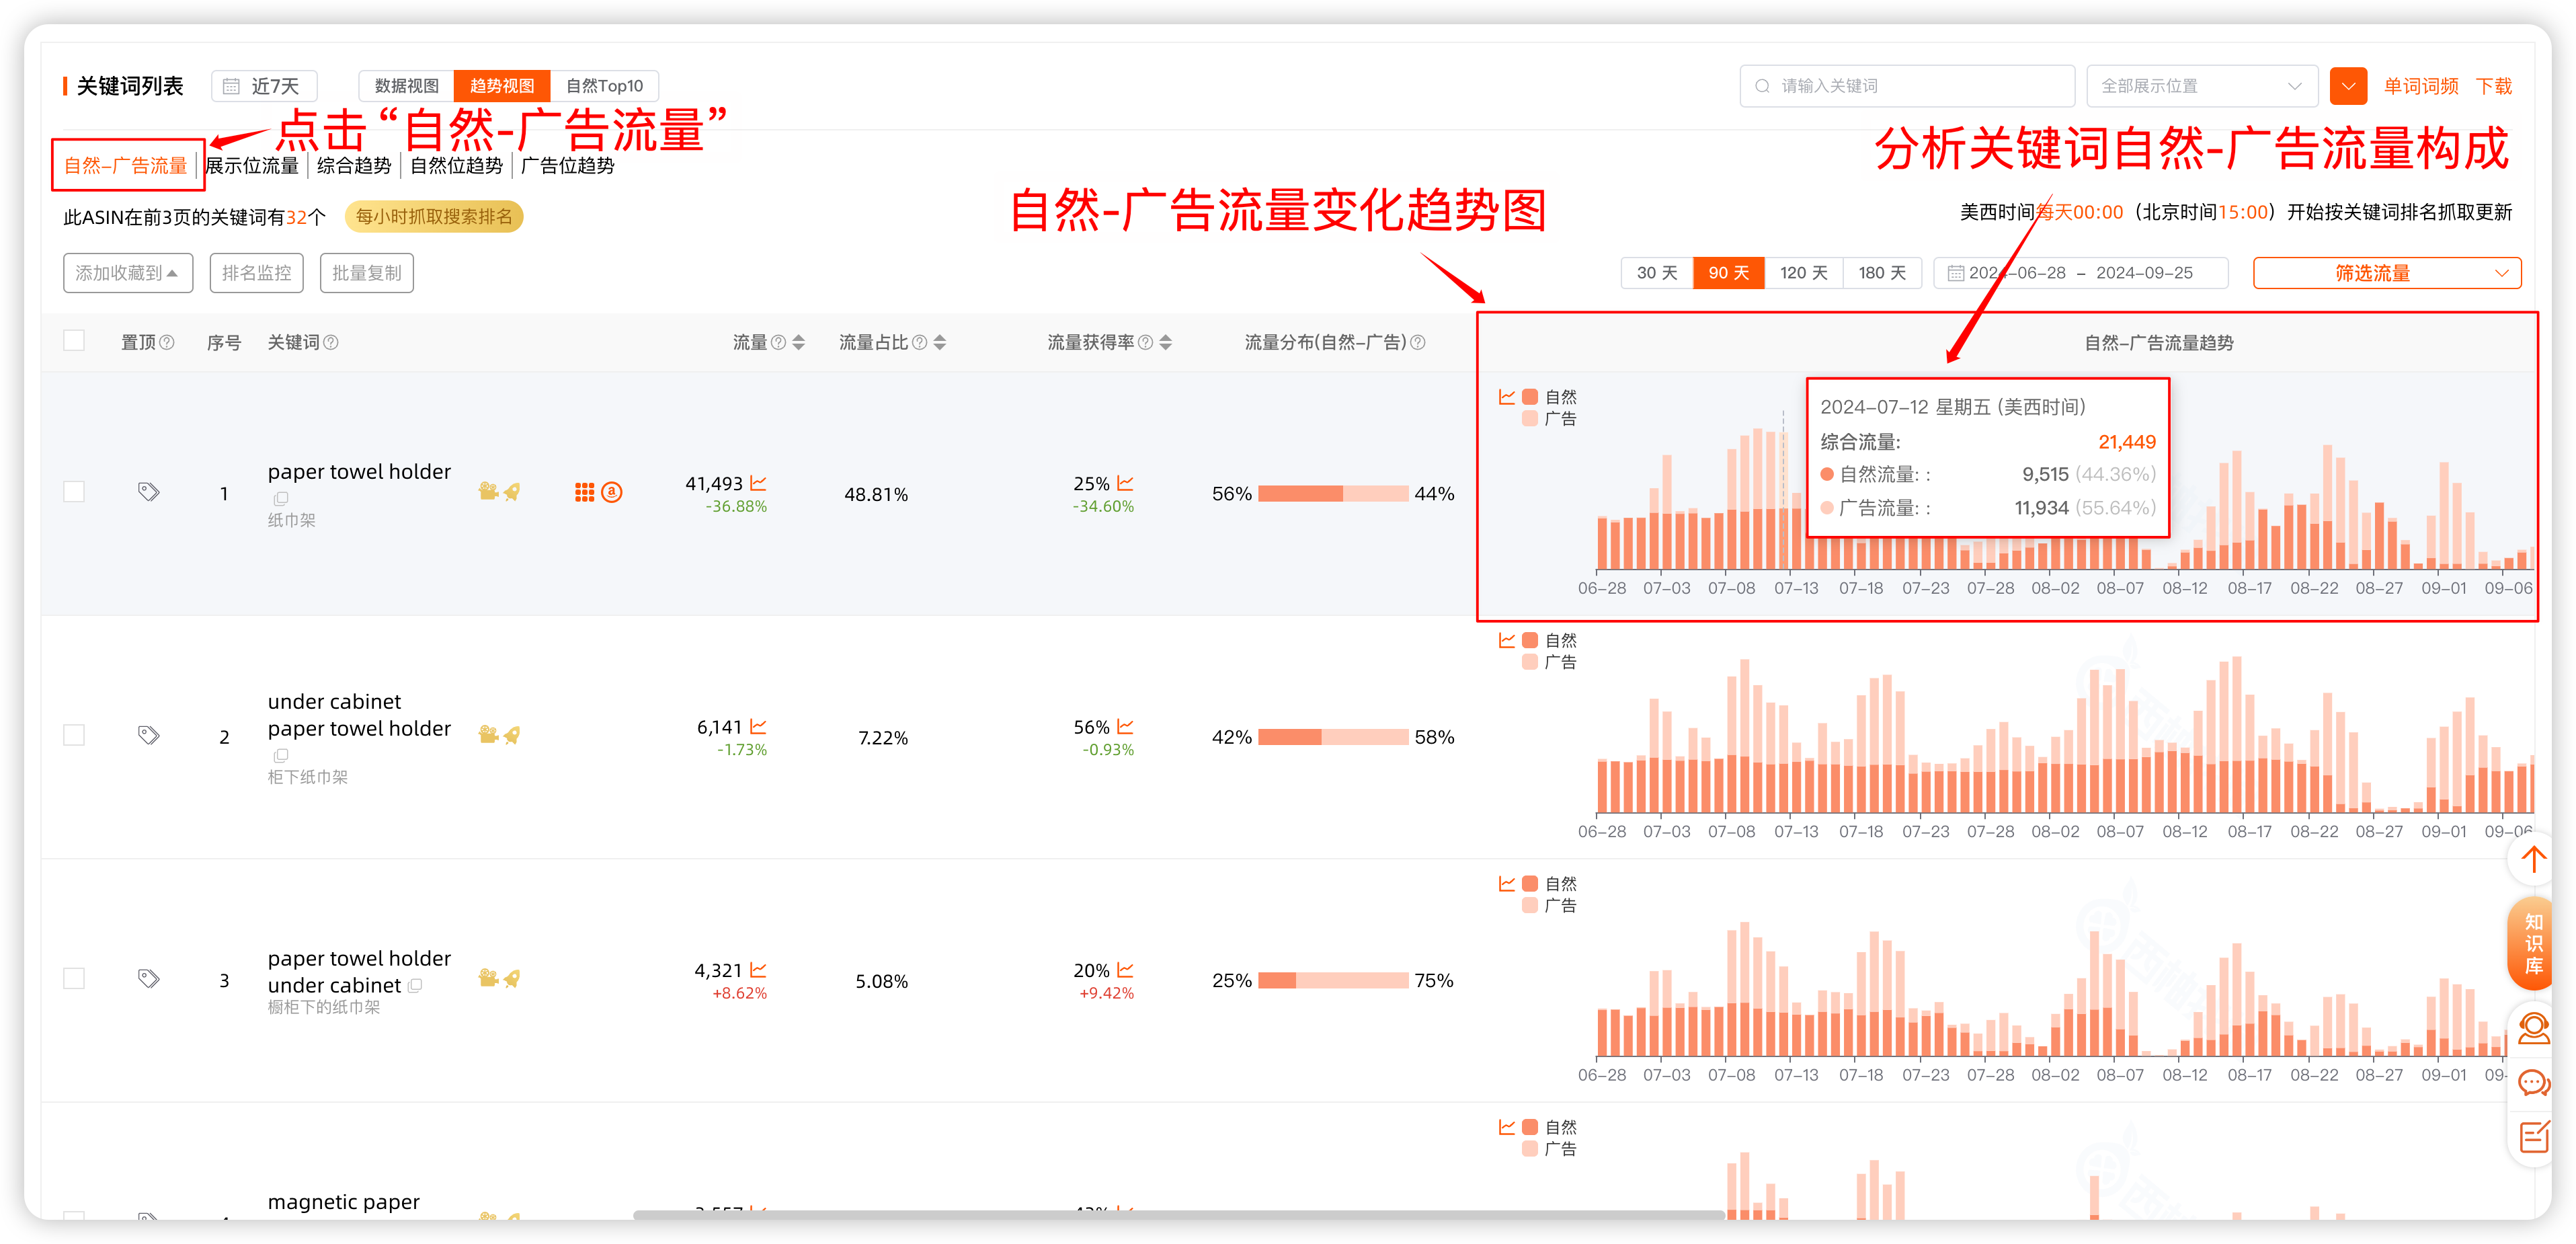This screenshot has height=1244, width=2576.
Task: Select the 展示位流量 tab
Action: coord(252,165)
